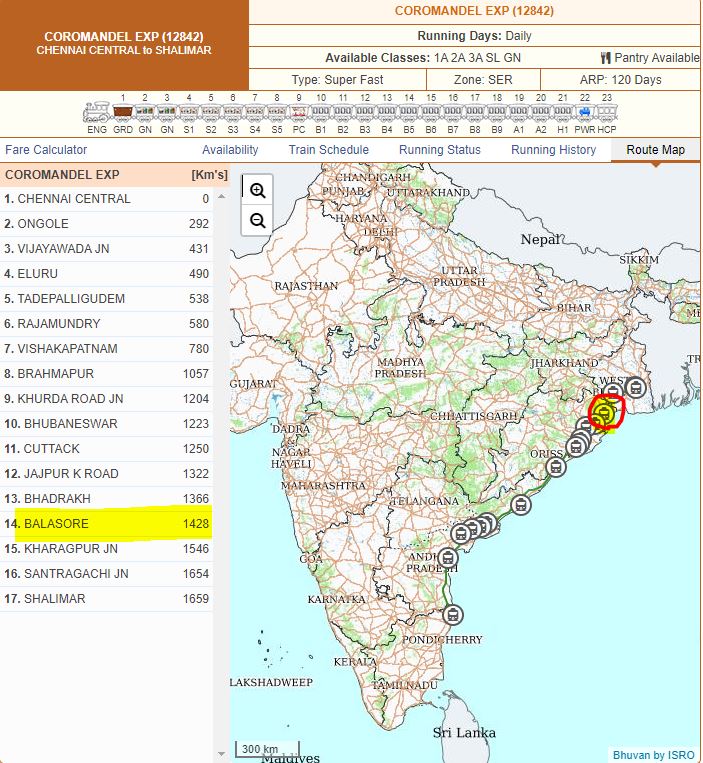
Task: Zoom in on the route map
Action: [257, 190]
